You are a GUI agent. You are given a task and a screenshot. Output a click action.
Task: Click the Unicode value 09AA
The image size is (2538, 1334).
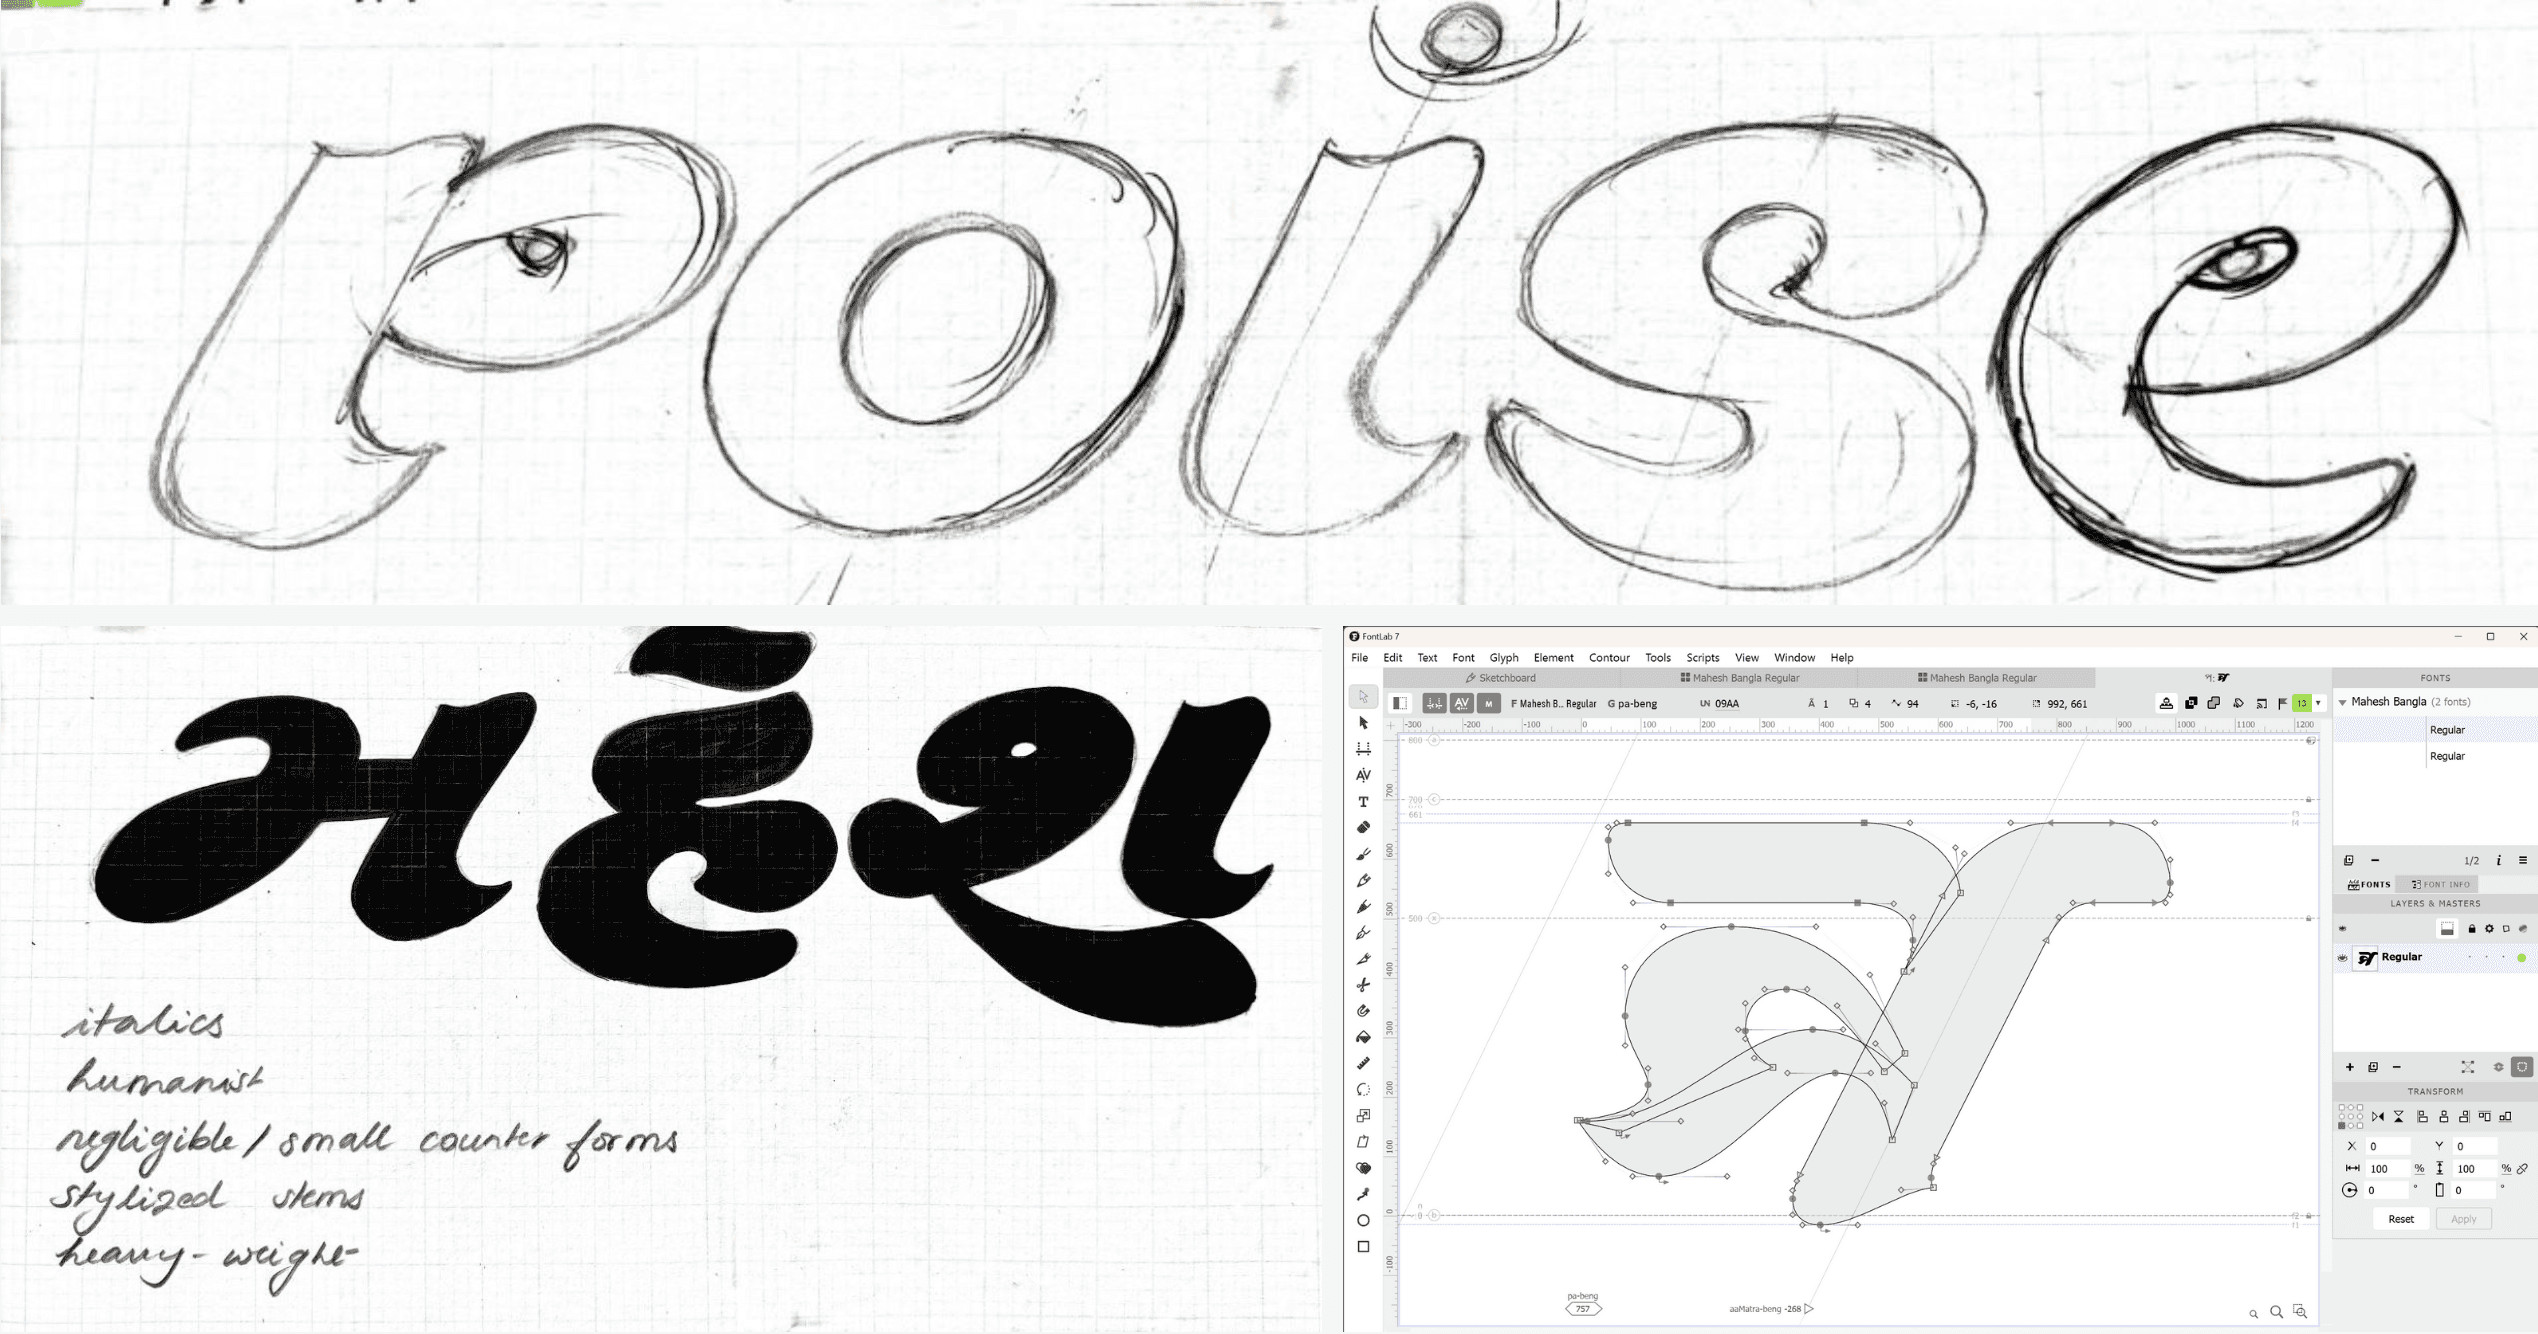[1727, 704]
